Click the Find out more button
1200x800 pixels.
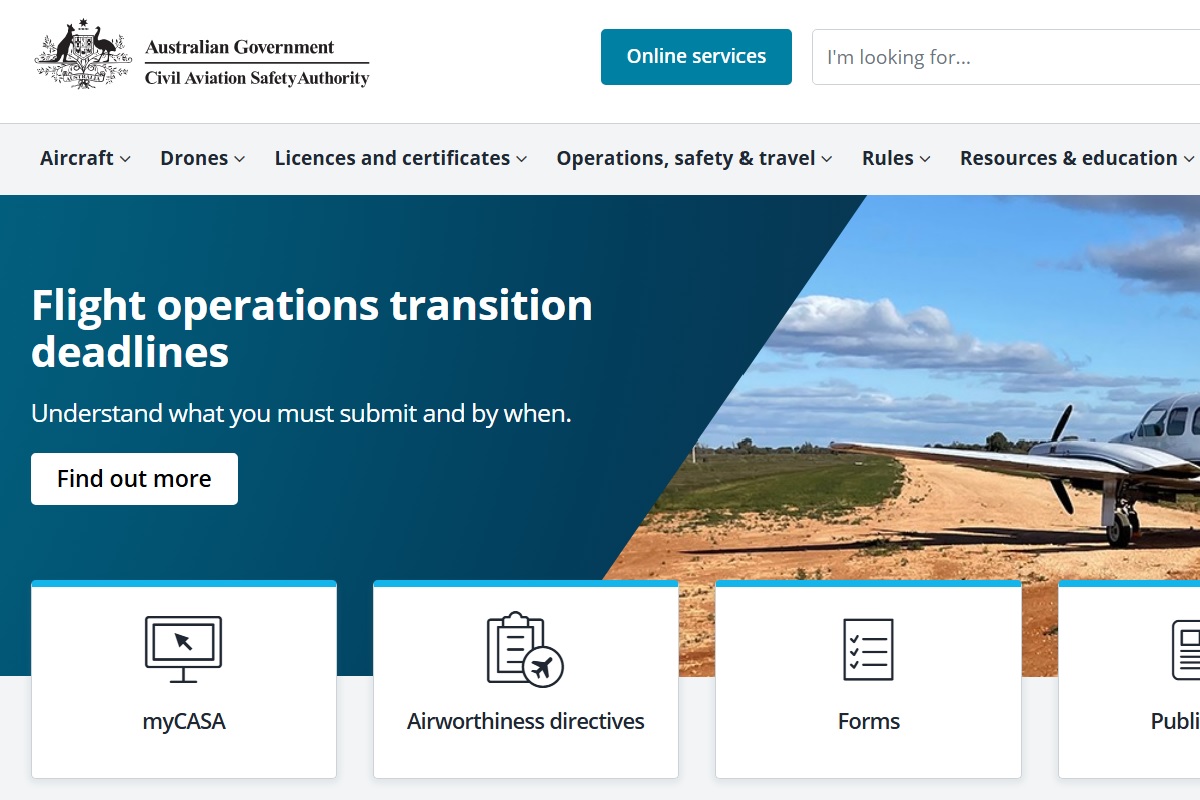pos(134,479)
